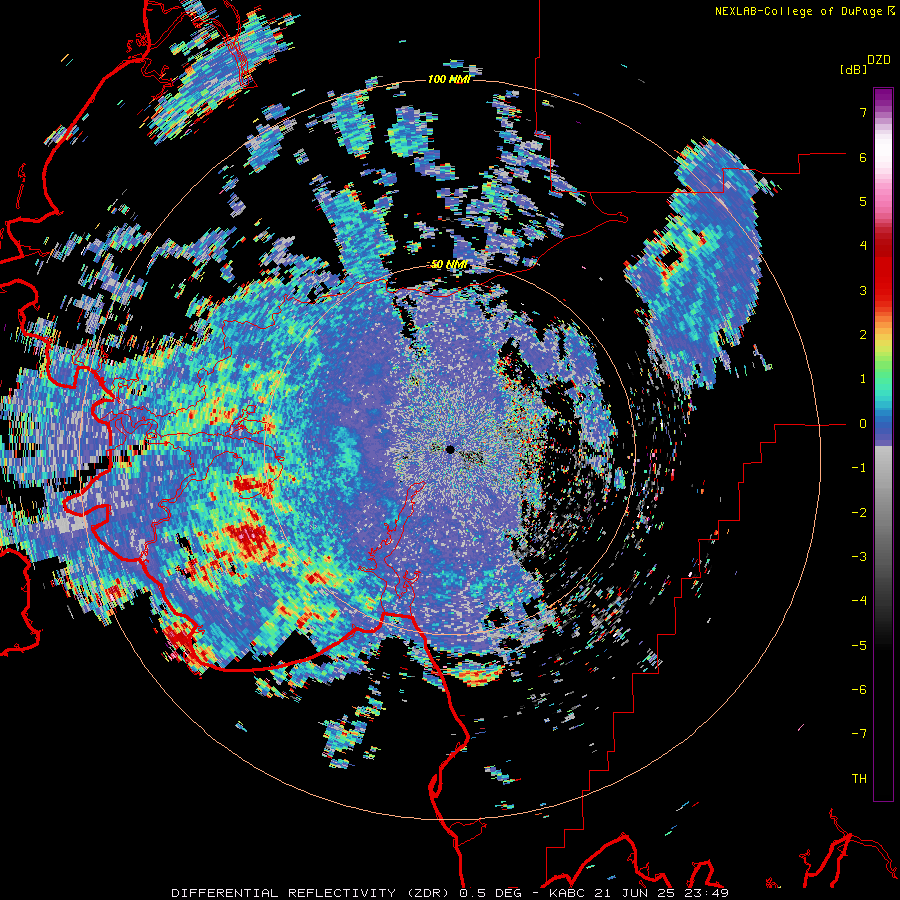Click the '-5' value on the color scale
Screen dimensions: 900x900
click(x=859, y=645)
